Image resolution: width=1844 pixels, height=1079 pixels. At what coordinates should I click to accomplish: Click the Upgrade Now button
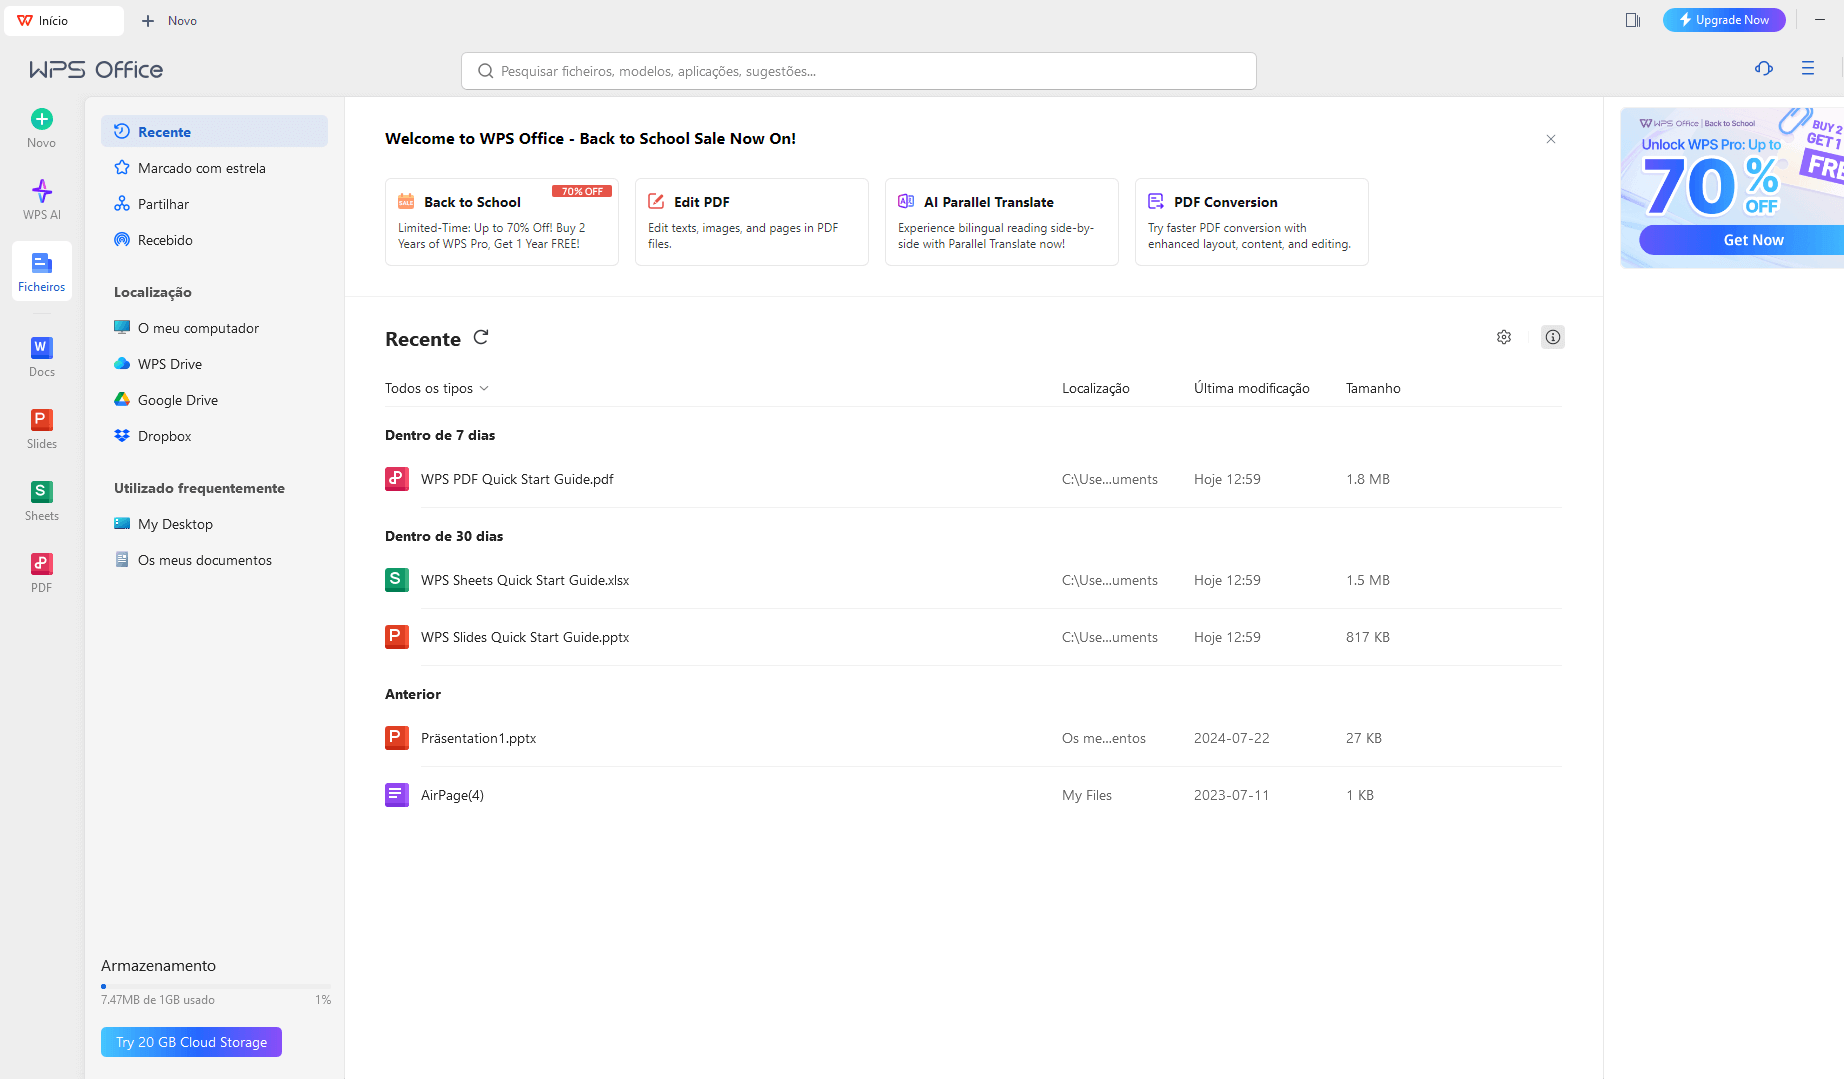click(1724, 20)
